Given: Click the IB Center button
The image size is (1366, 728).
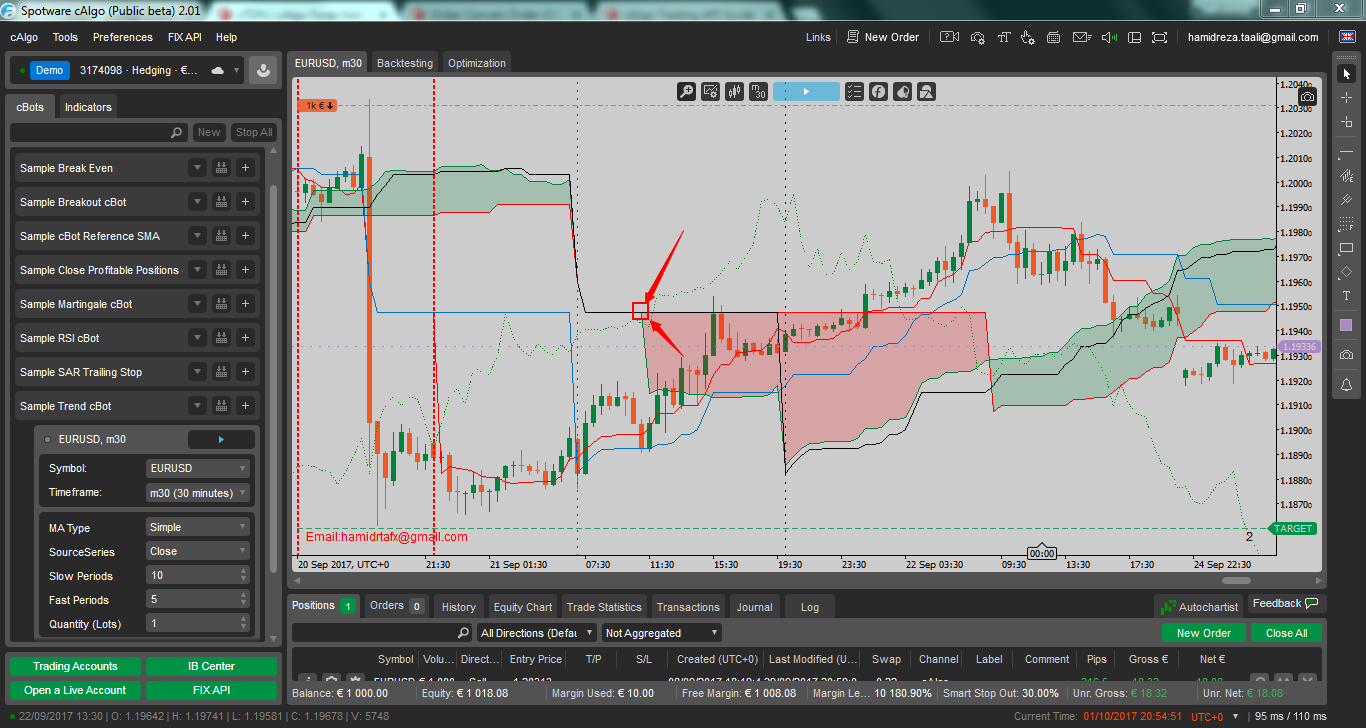Looking at the screenshot, I should (x=211, y=666).
